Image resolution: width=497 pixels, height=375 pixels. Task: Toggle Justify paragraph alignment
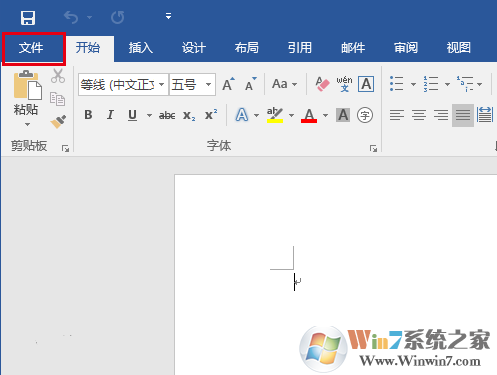click(463, 115)
